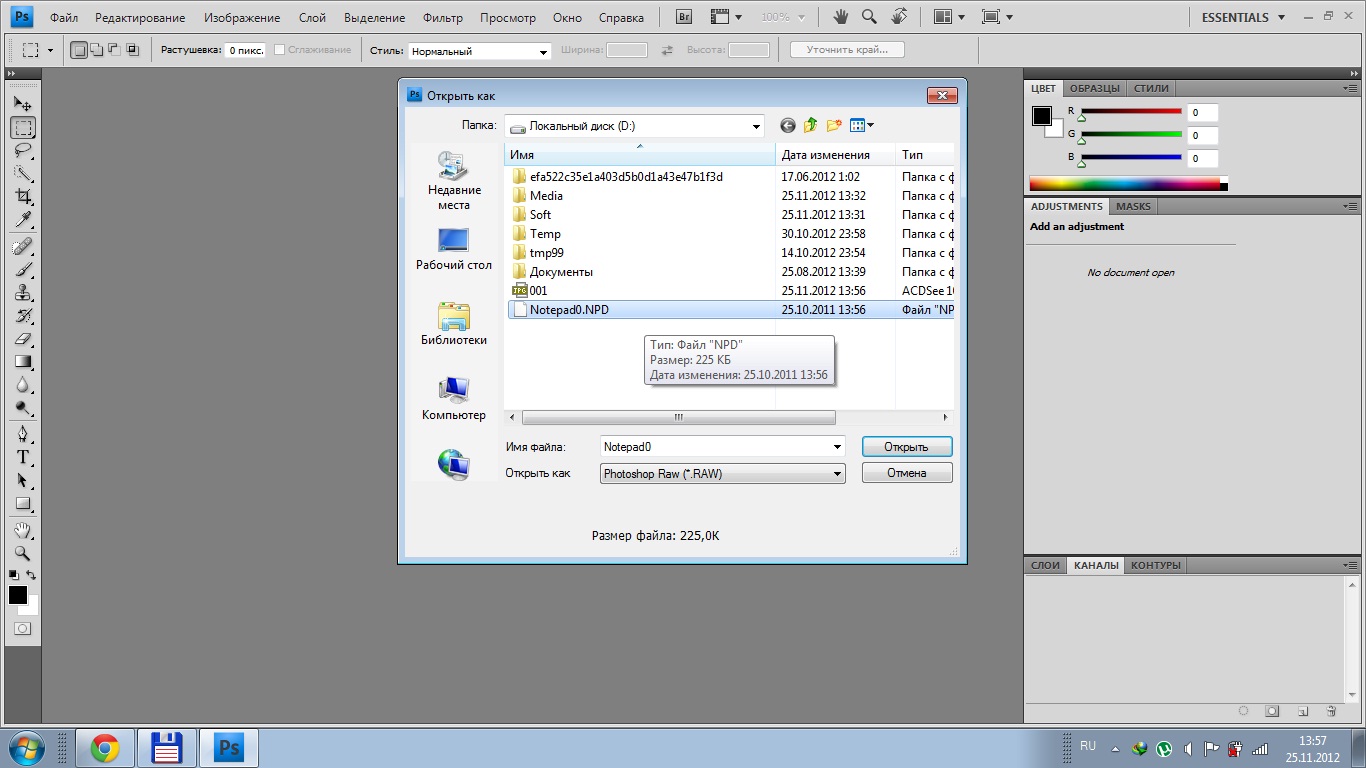Switch to the СЛОИ tab
This screenshot has height=768, width=1366.
1045,565
